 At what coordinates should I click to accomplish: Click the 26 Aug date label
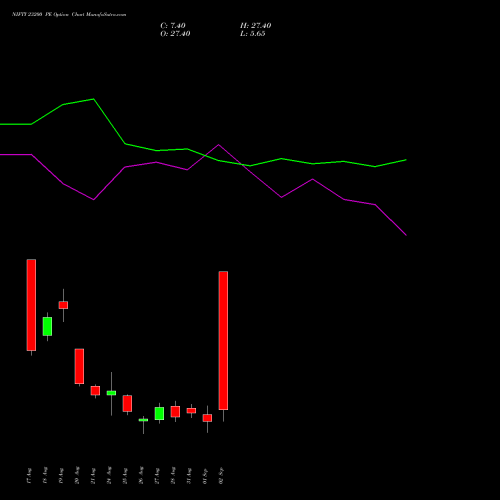[x=141, y=476]
